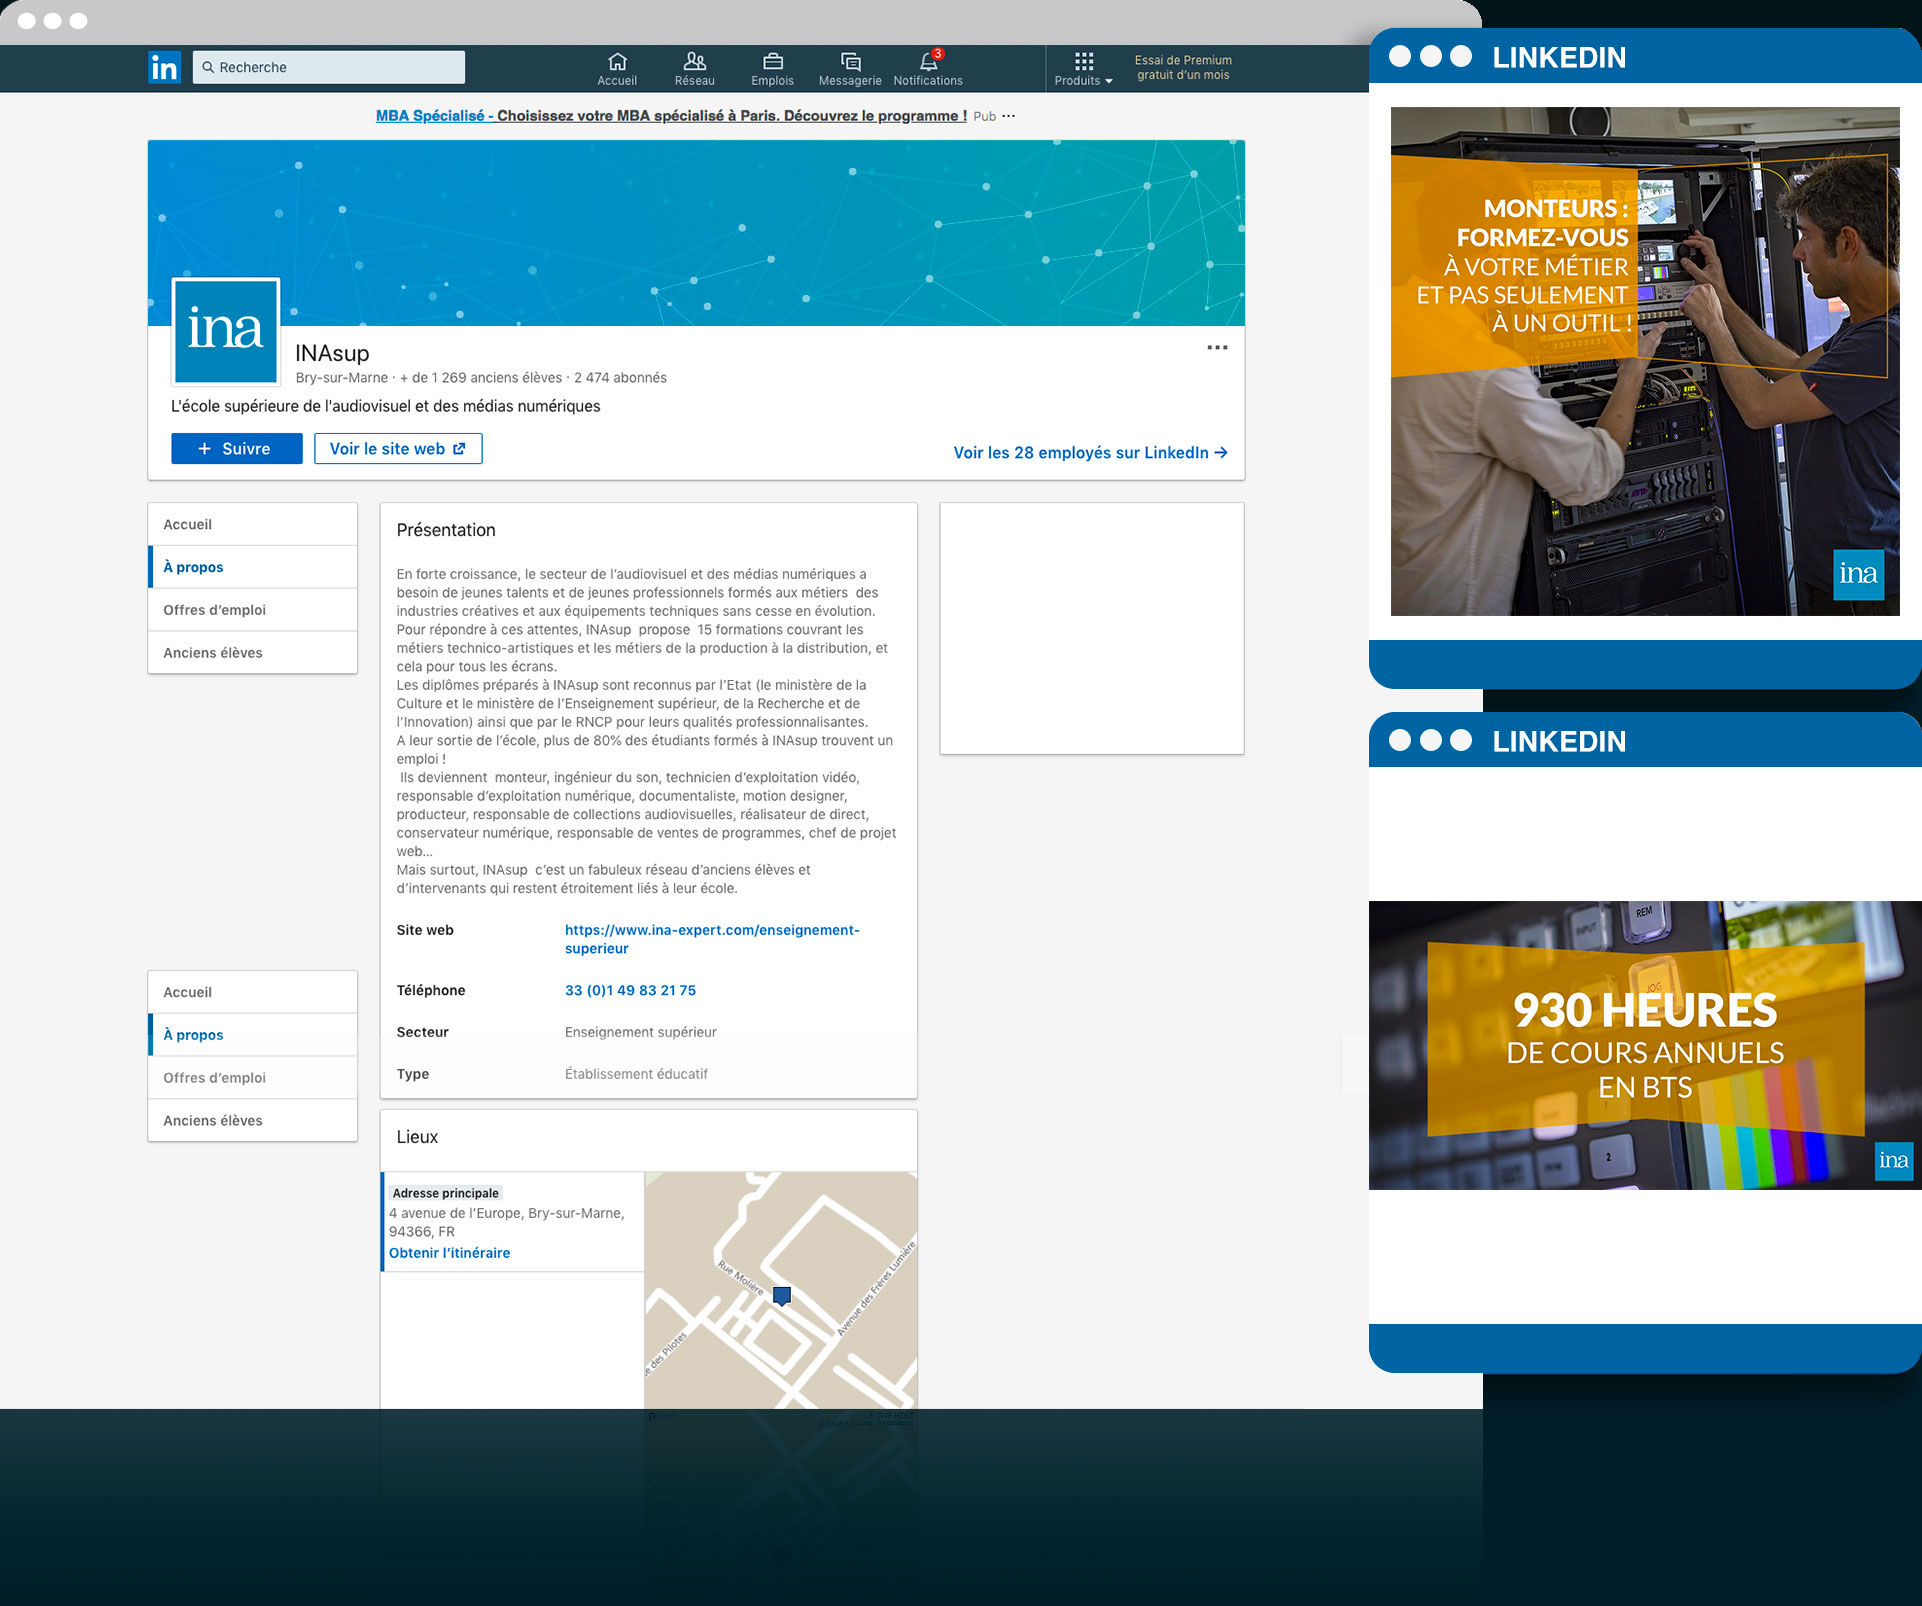The image size is (1922, 1606).
Task: Click the blue map location marker
Action: (x=782, y=1296)
